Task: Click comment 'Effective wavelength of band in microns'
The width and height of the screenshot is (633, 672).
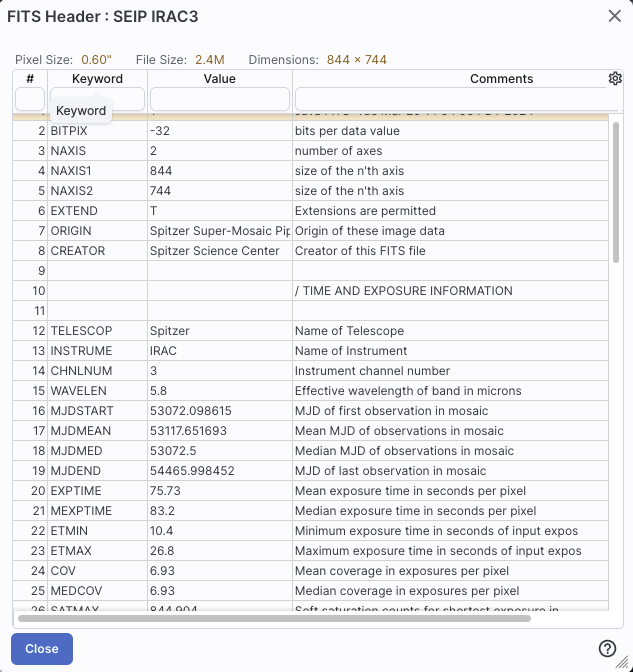Action: pyautogui.click(x=408, y=391)
